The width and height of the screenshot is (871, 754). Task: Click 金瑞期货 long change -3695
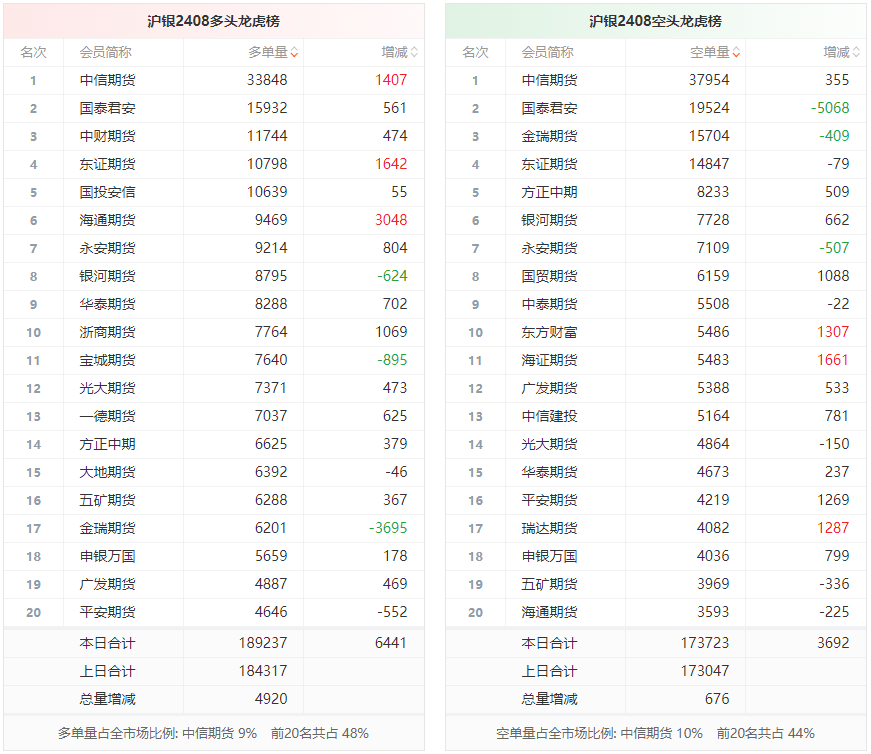[388, 528]
